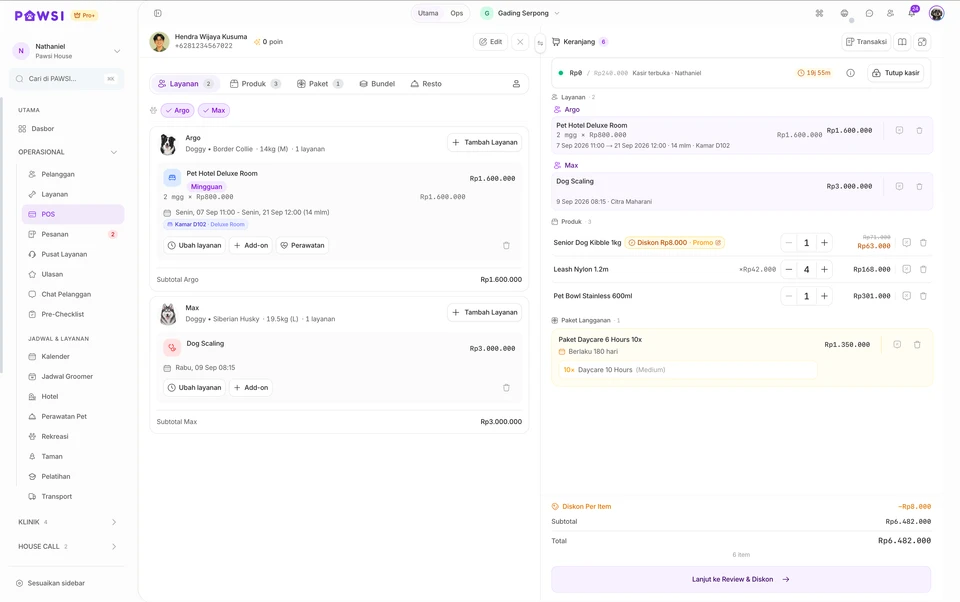Decrease Leash Nylon quantity
The image size is (960, 602).
[x=789, y=269]
